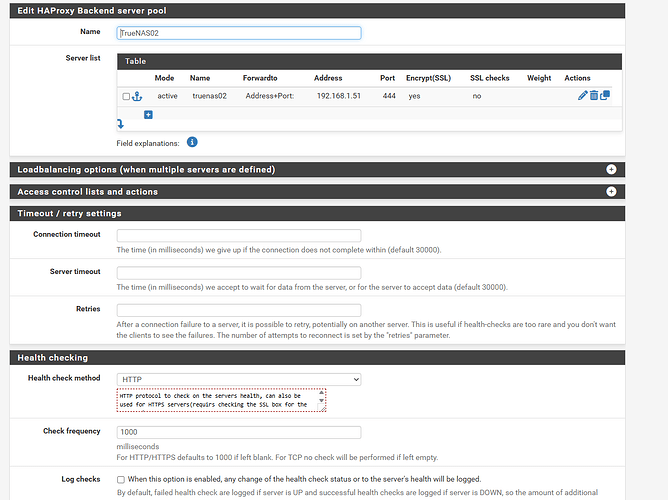Click the anchor icon on truenas02 row

point(138,95)
